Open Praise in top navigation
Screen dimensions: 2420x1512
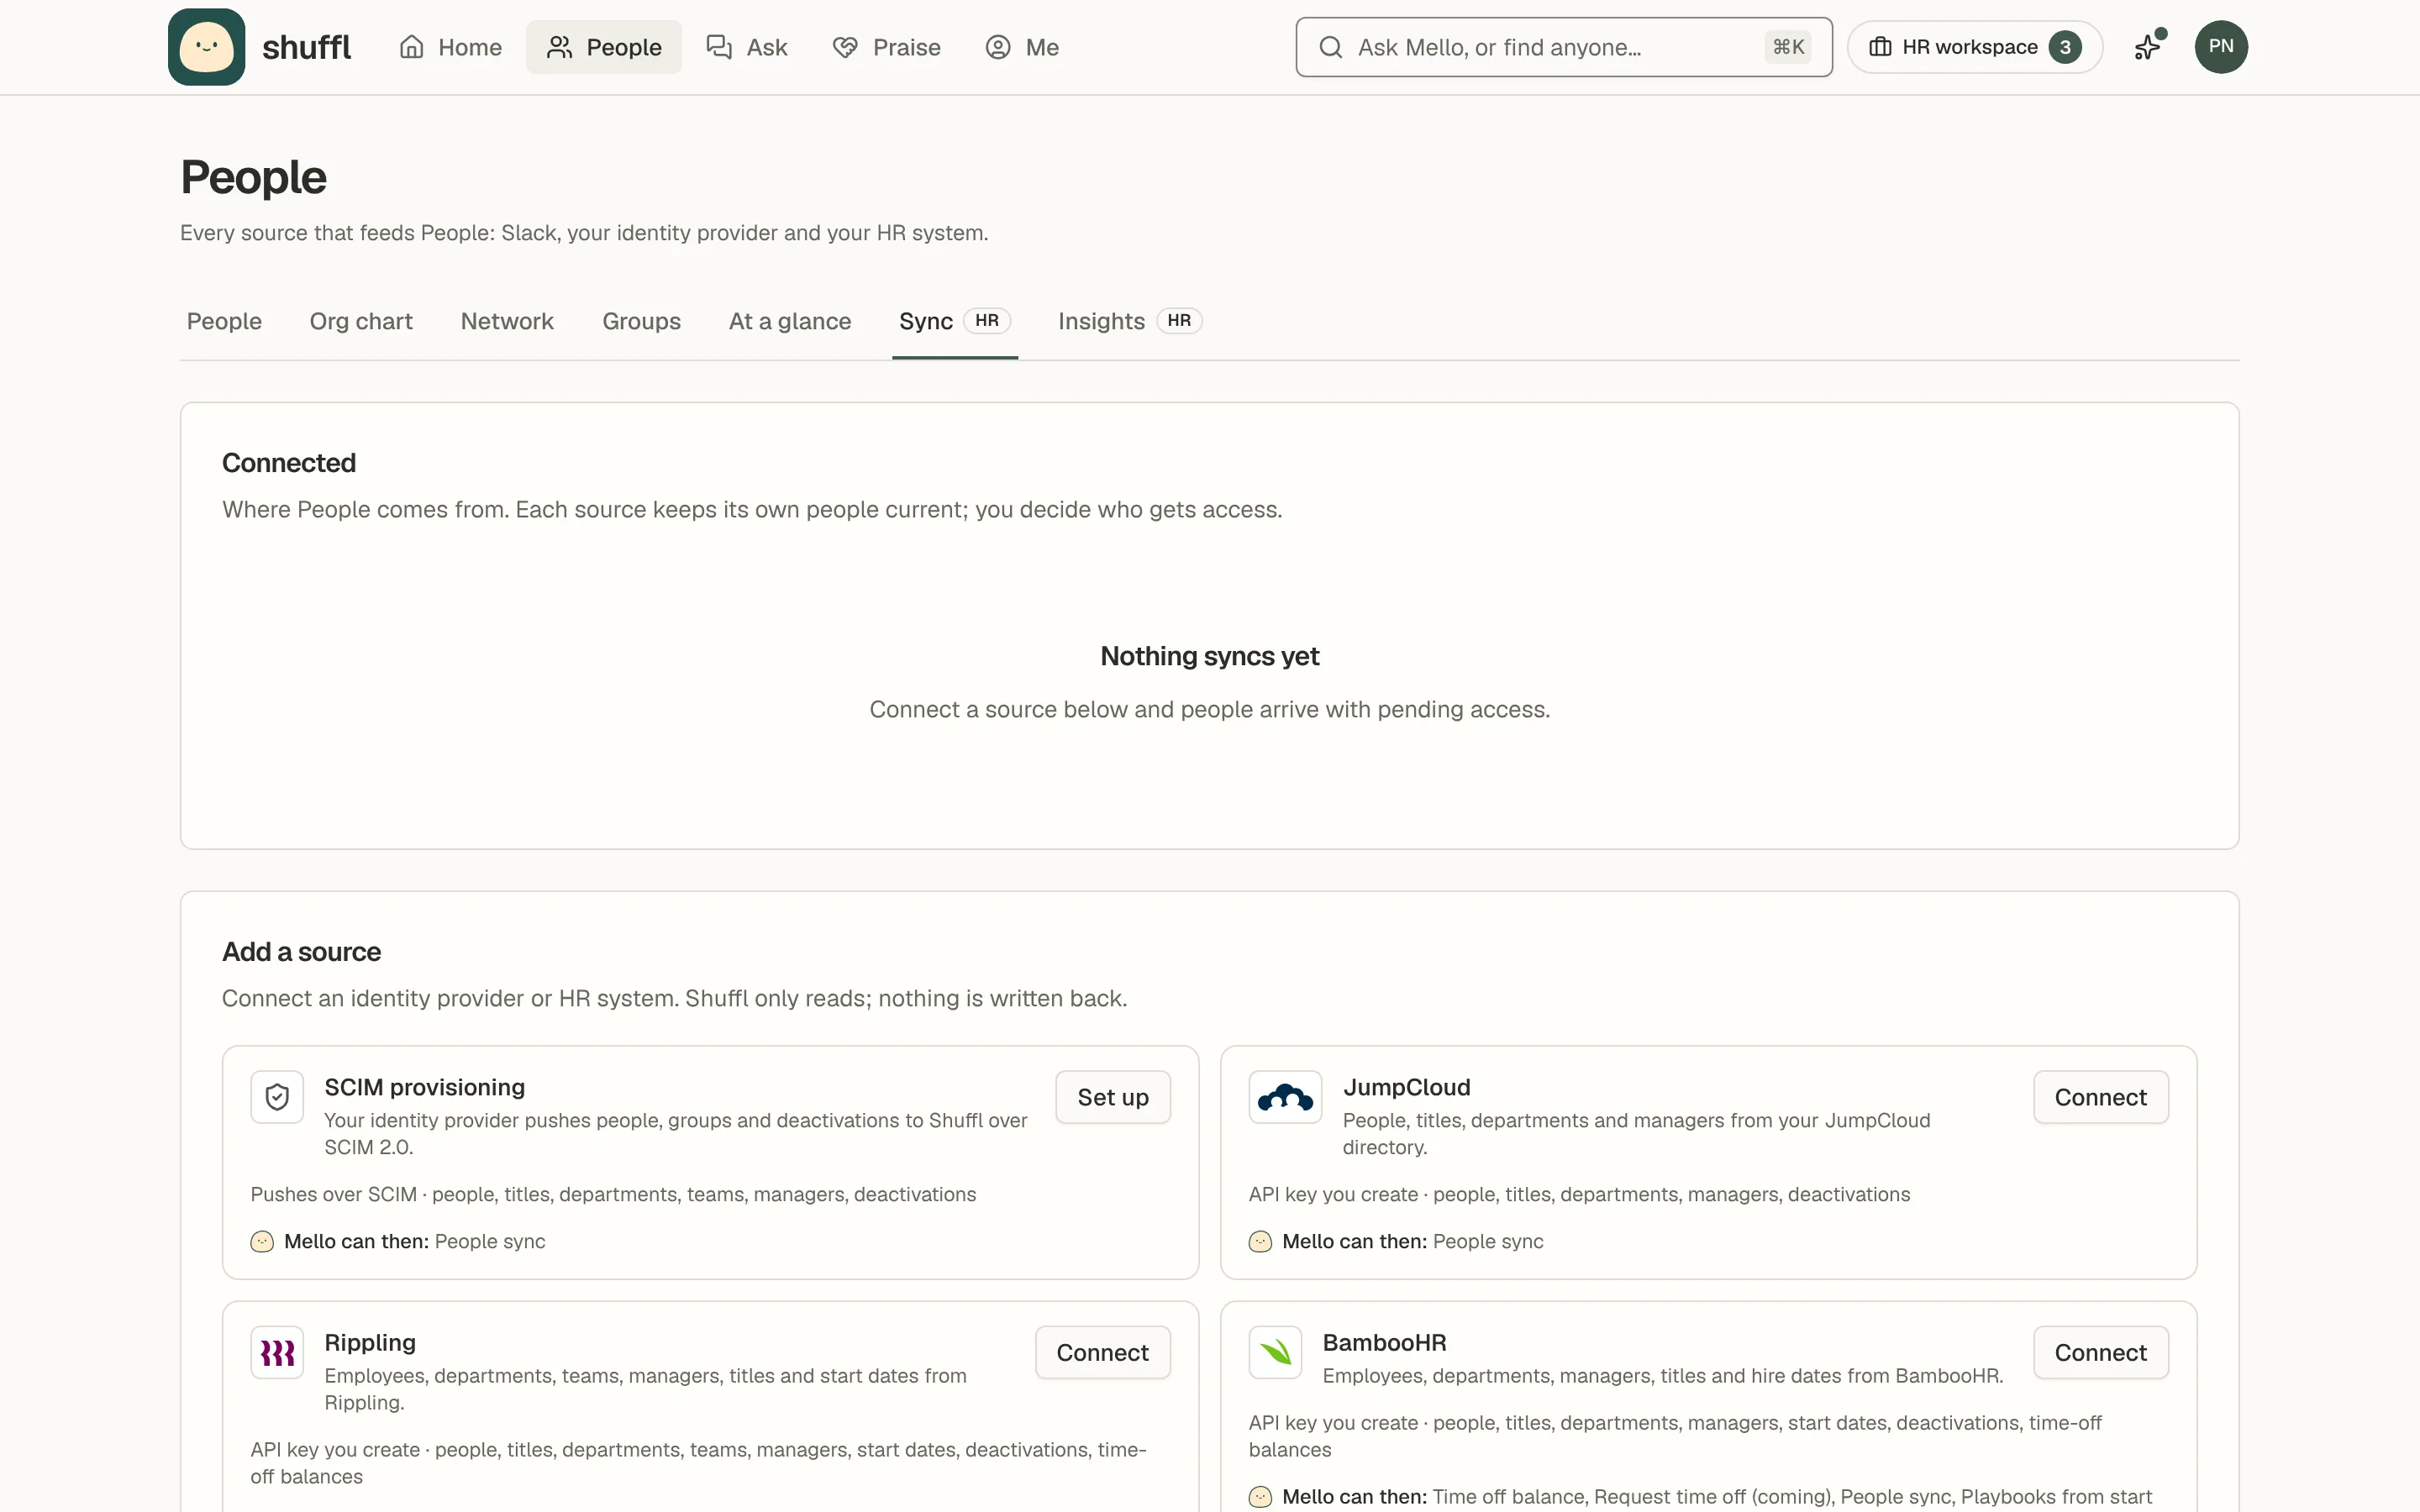(x=886, y=47)
